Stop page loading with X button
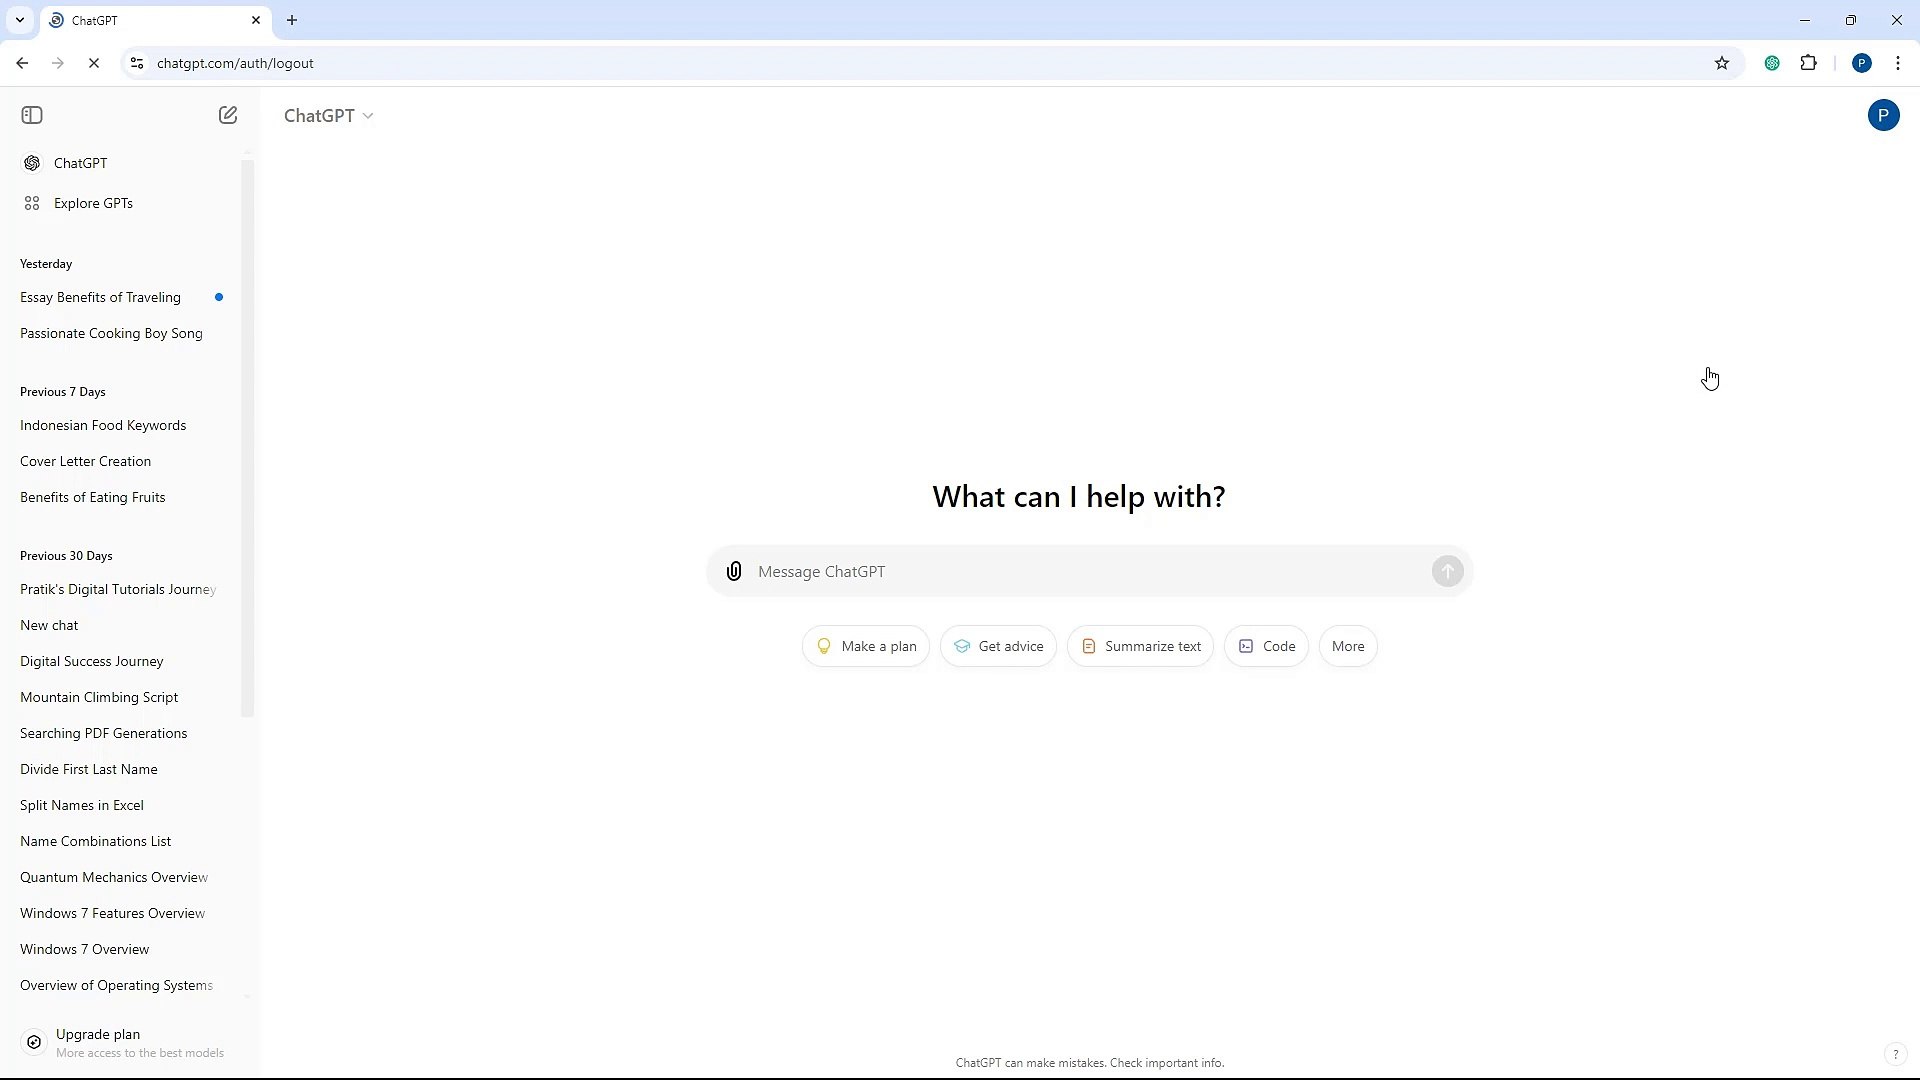This screenshot has width=1920, height=1080. click(94, 63)
